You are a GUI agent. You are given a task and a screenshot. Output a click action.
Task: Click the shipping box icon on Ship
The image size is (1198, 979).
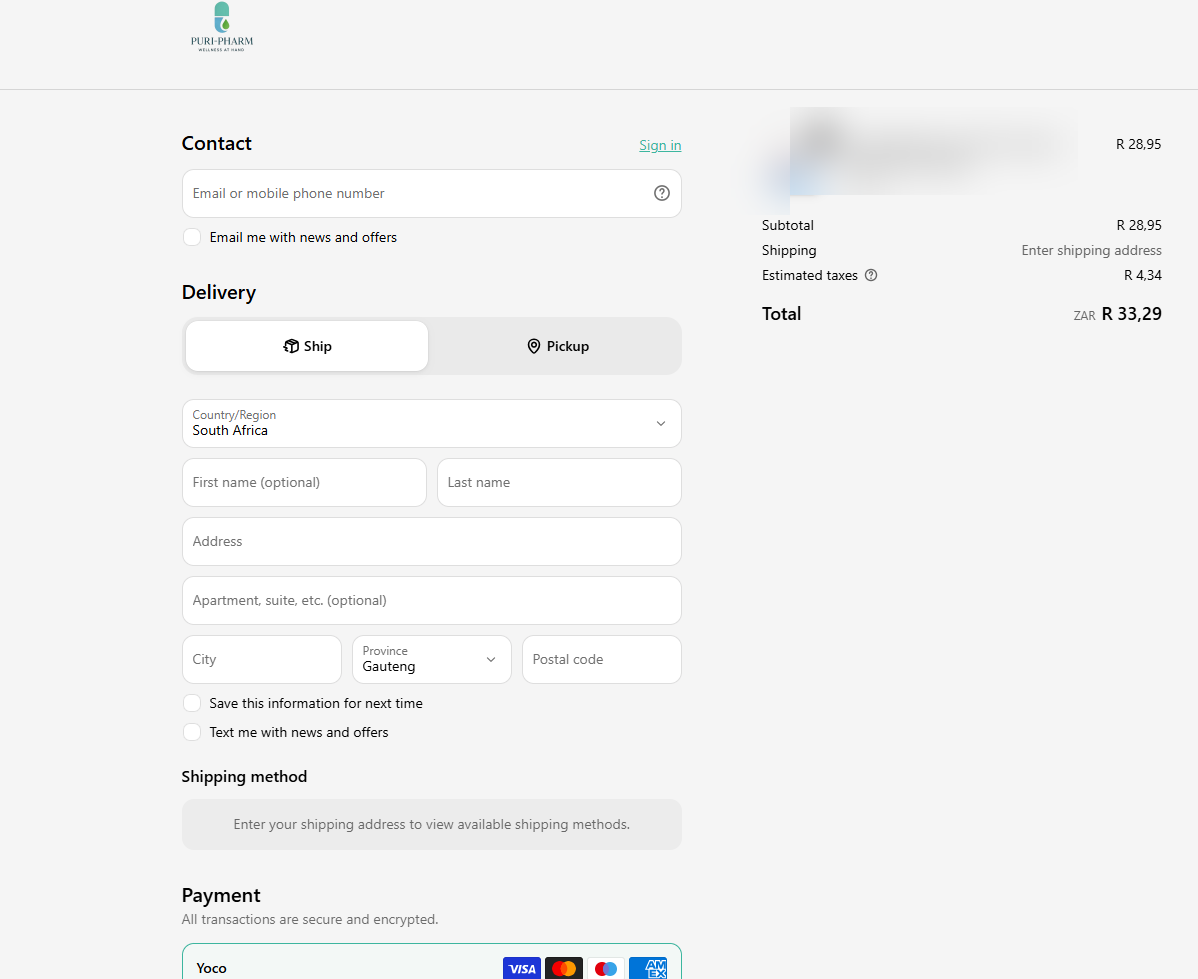291,346
